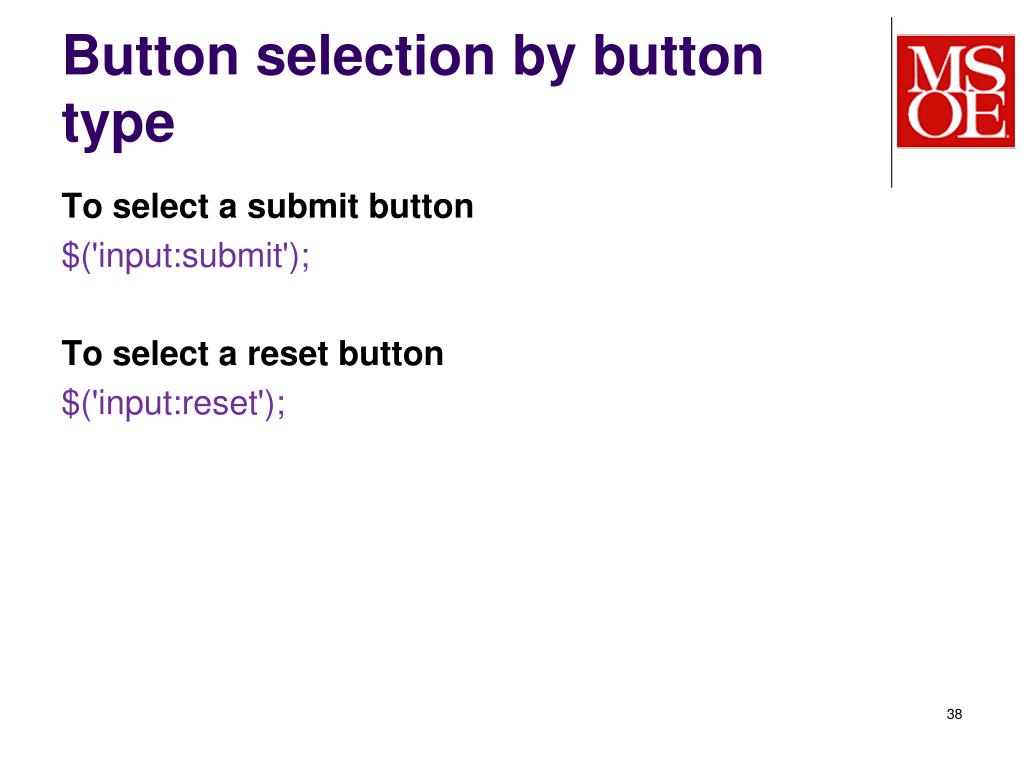Click the first word 'Button' in title
1024x768 pixels.
[x=151, y=56]
